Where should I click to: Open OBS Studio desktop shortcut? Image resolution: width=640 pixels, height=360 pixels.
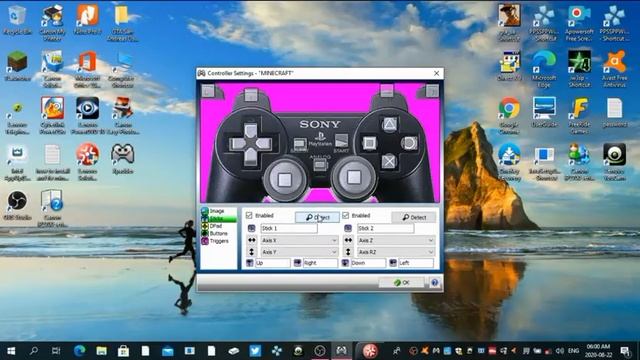[x=17, y=206]
